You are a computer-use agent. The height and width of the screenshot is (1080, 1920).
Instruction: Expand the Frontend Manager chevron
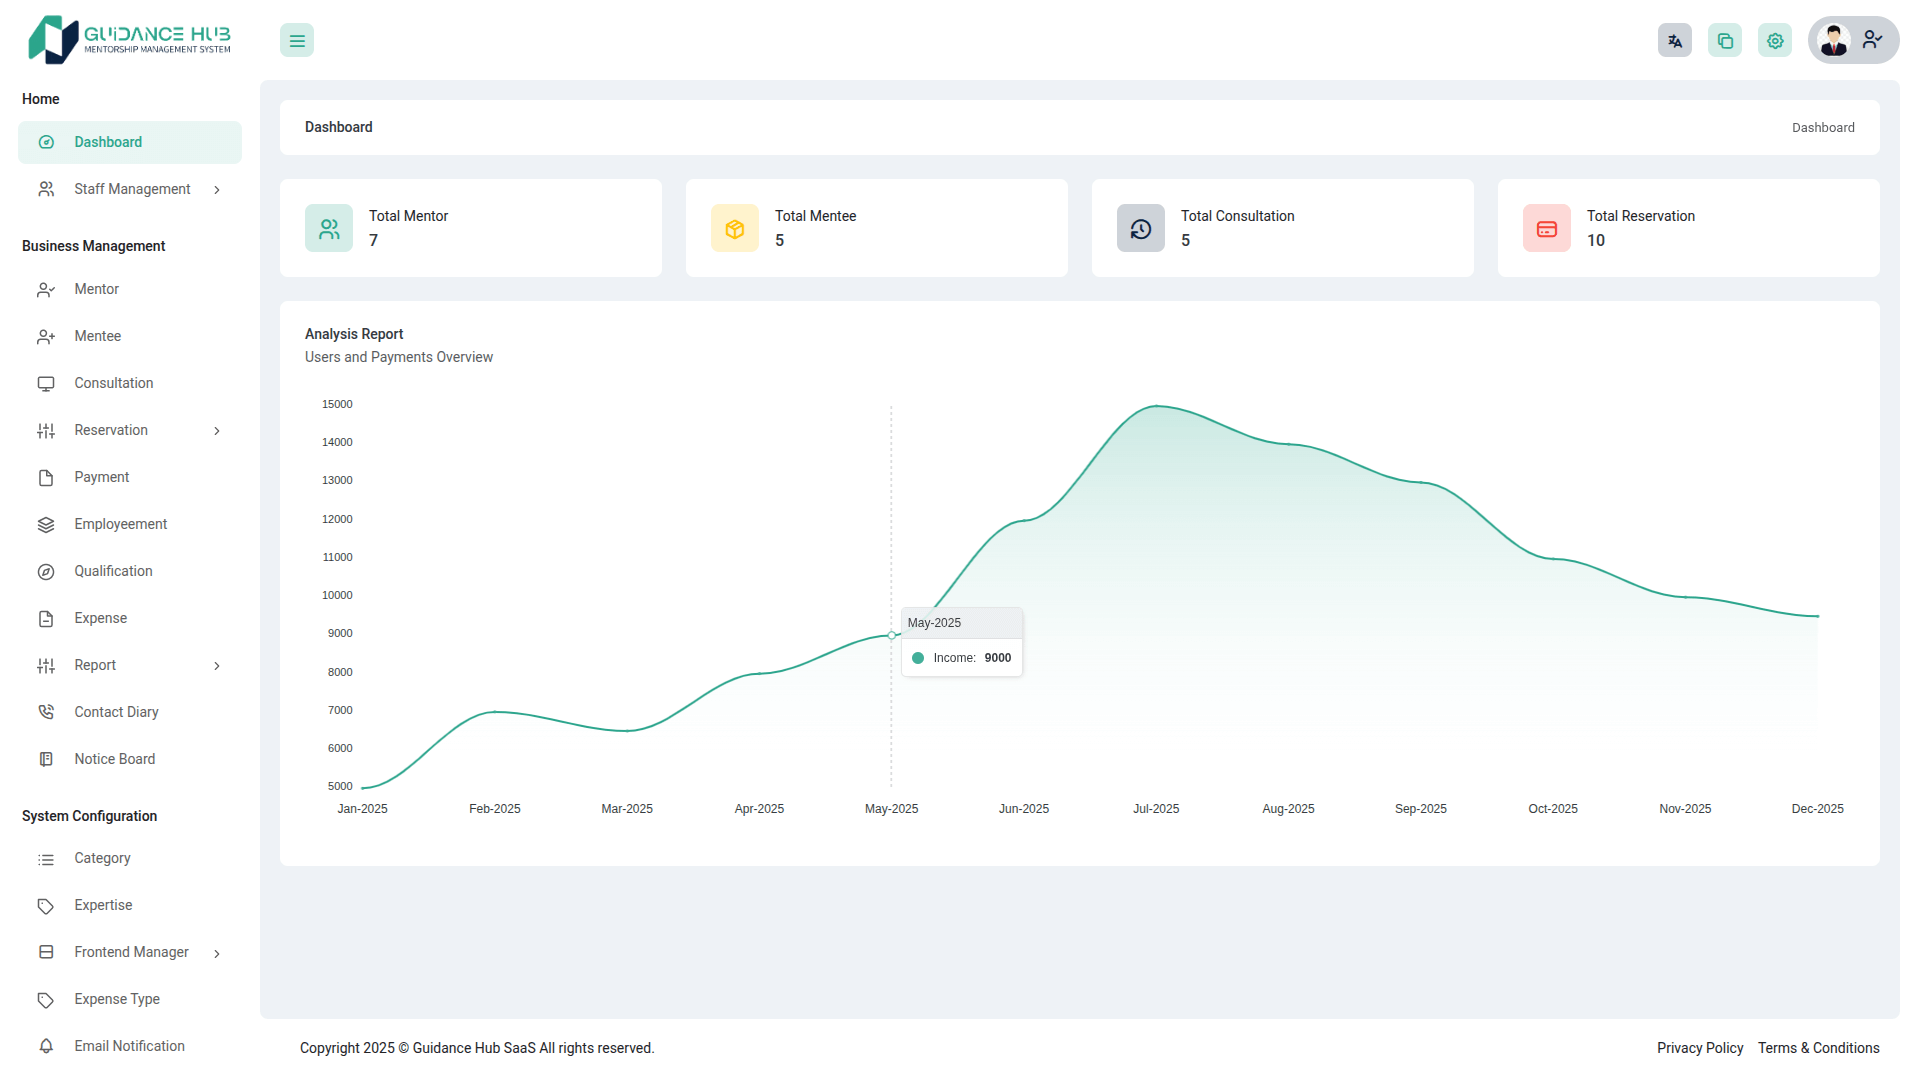(x=217, y=954)
